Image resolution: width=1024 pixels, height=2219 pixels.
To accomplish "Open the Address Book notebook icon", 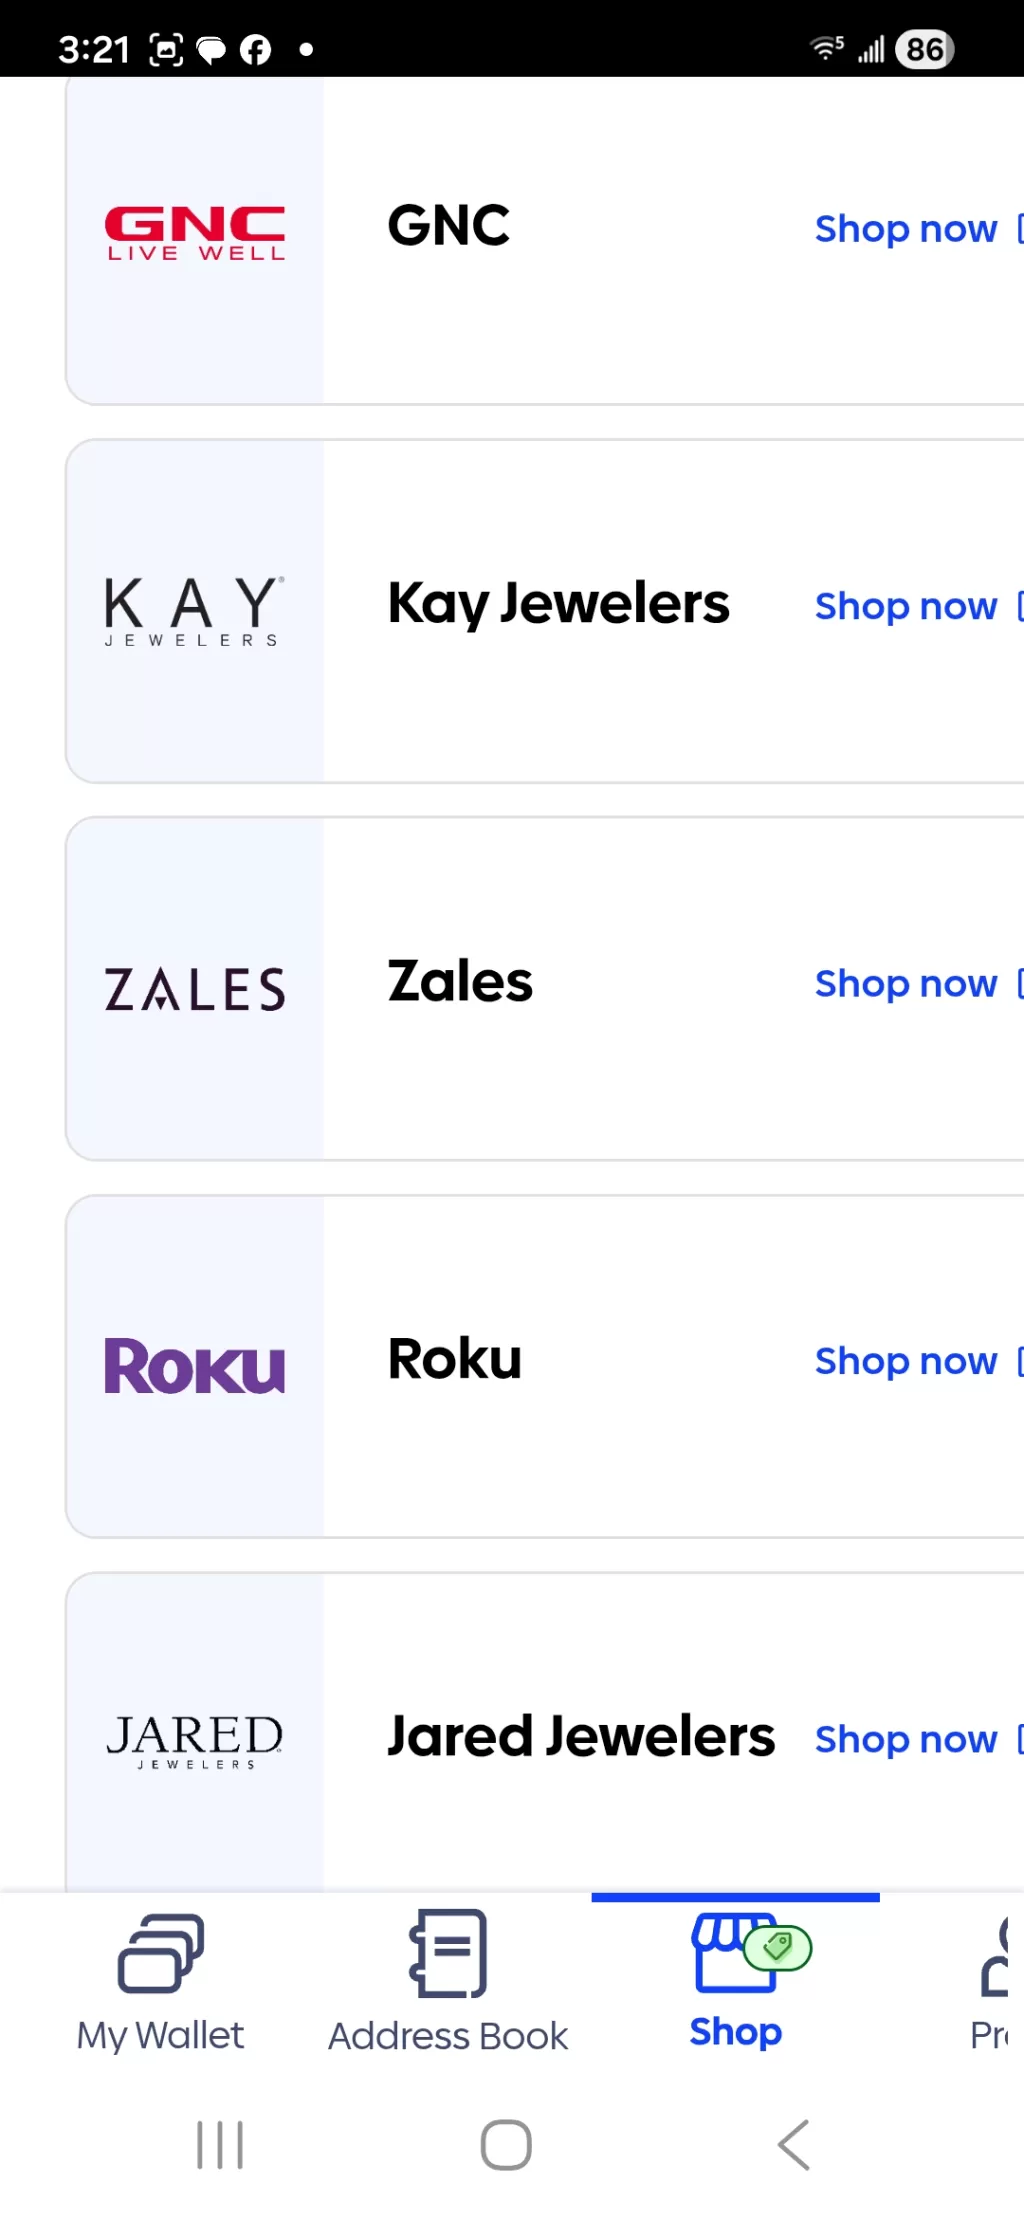I will (x=448, y=1953).
